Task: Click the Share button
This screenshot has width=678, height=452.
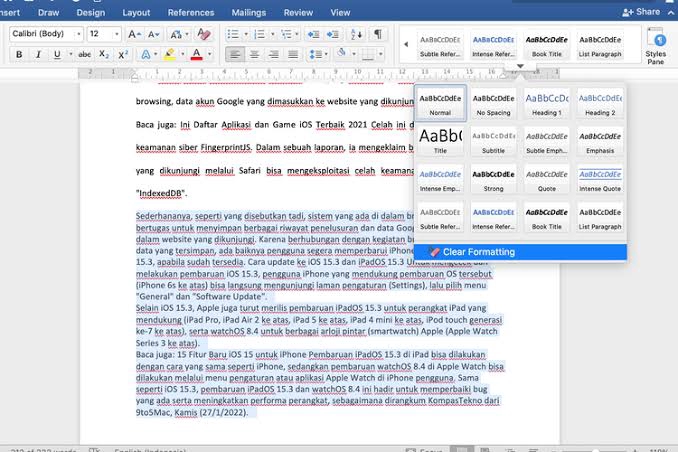Action: click(641, 12)
